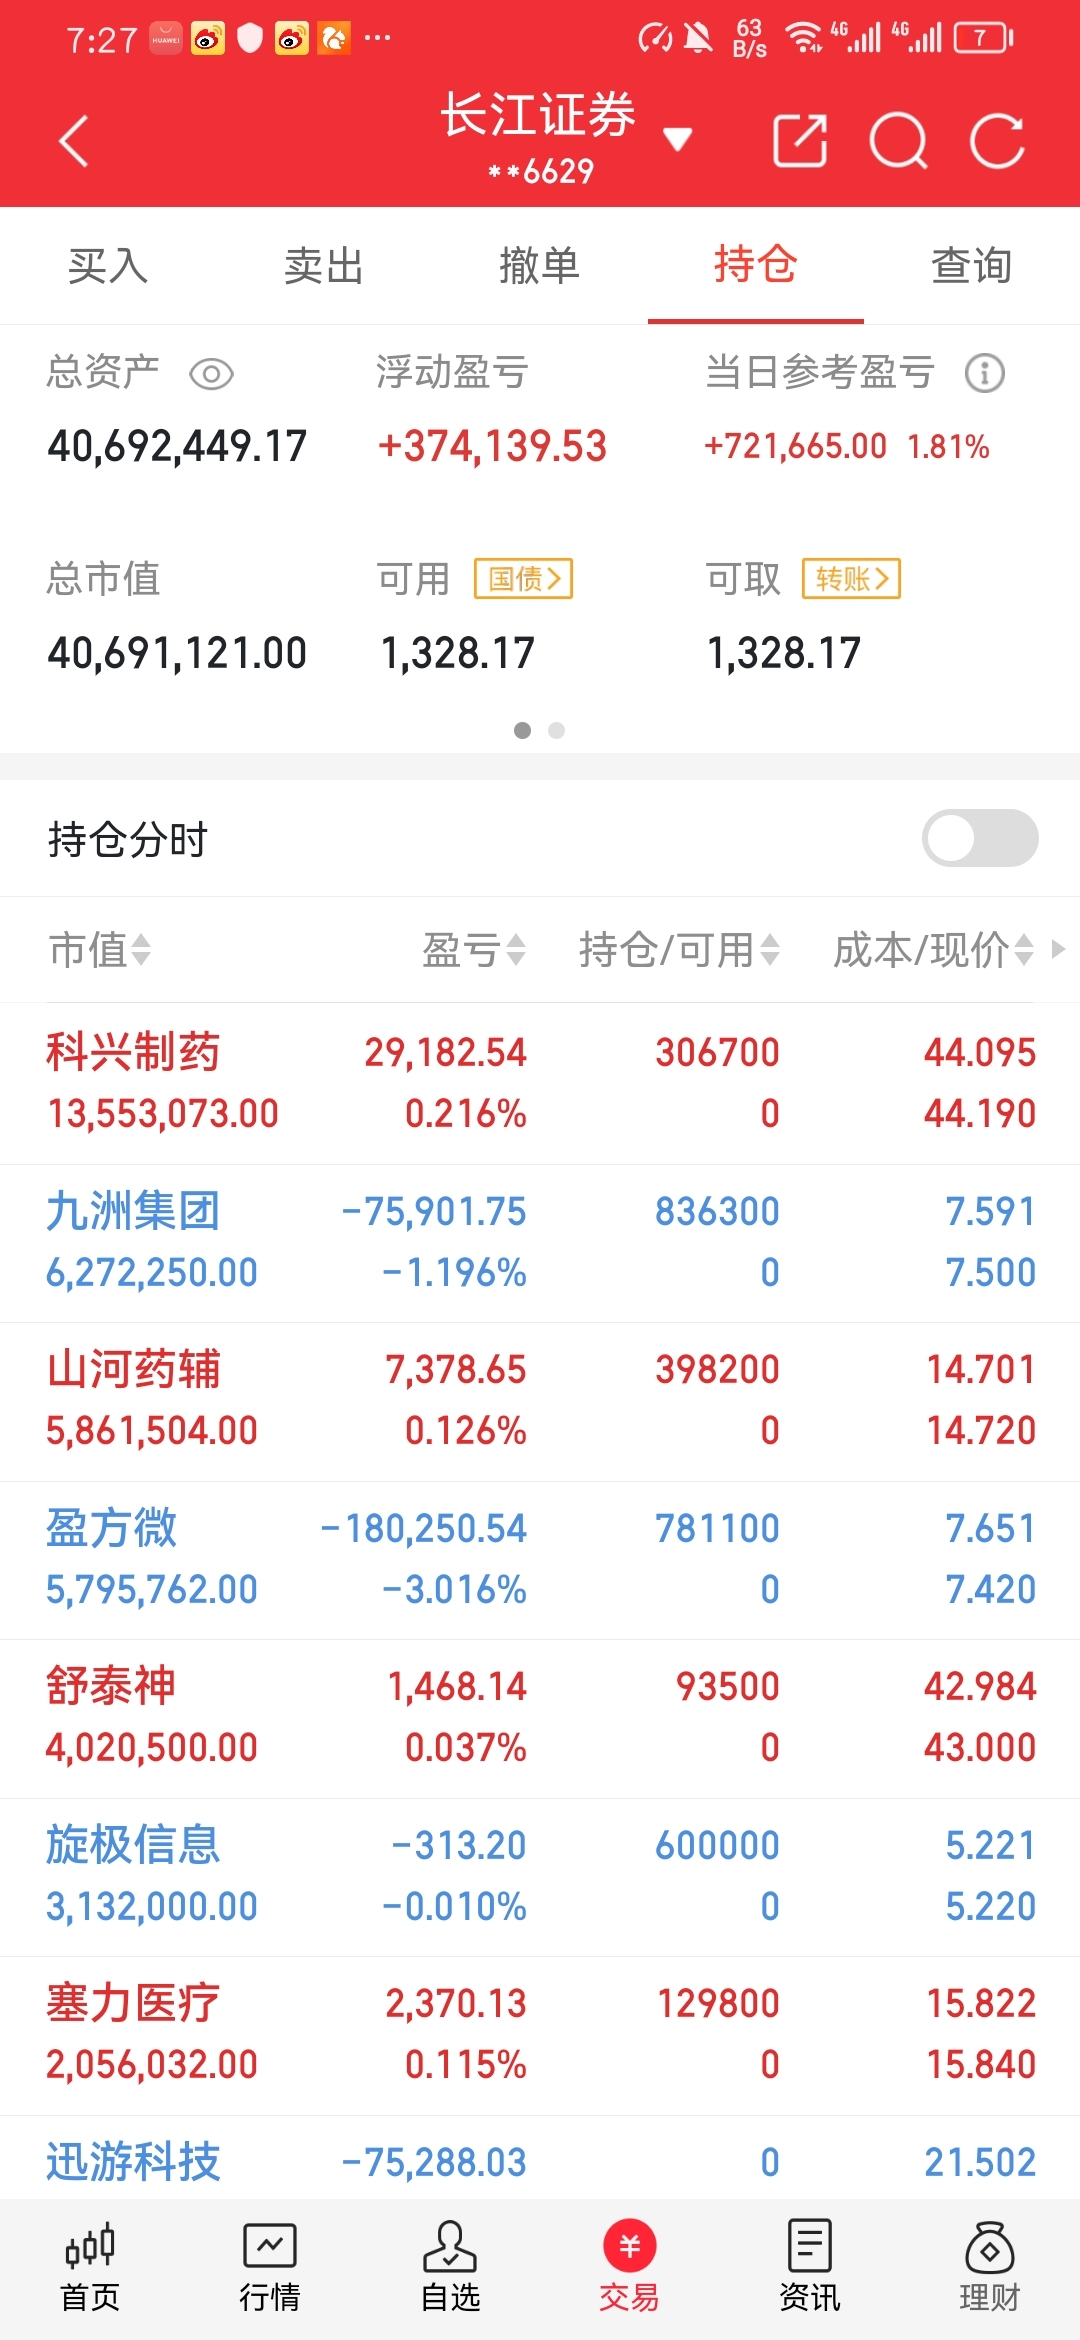Refresh holdings with the reload icon
1080x2340 pixels.
coord(997,141)
